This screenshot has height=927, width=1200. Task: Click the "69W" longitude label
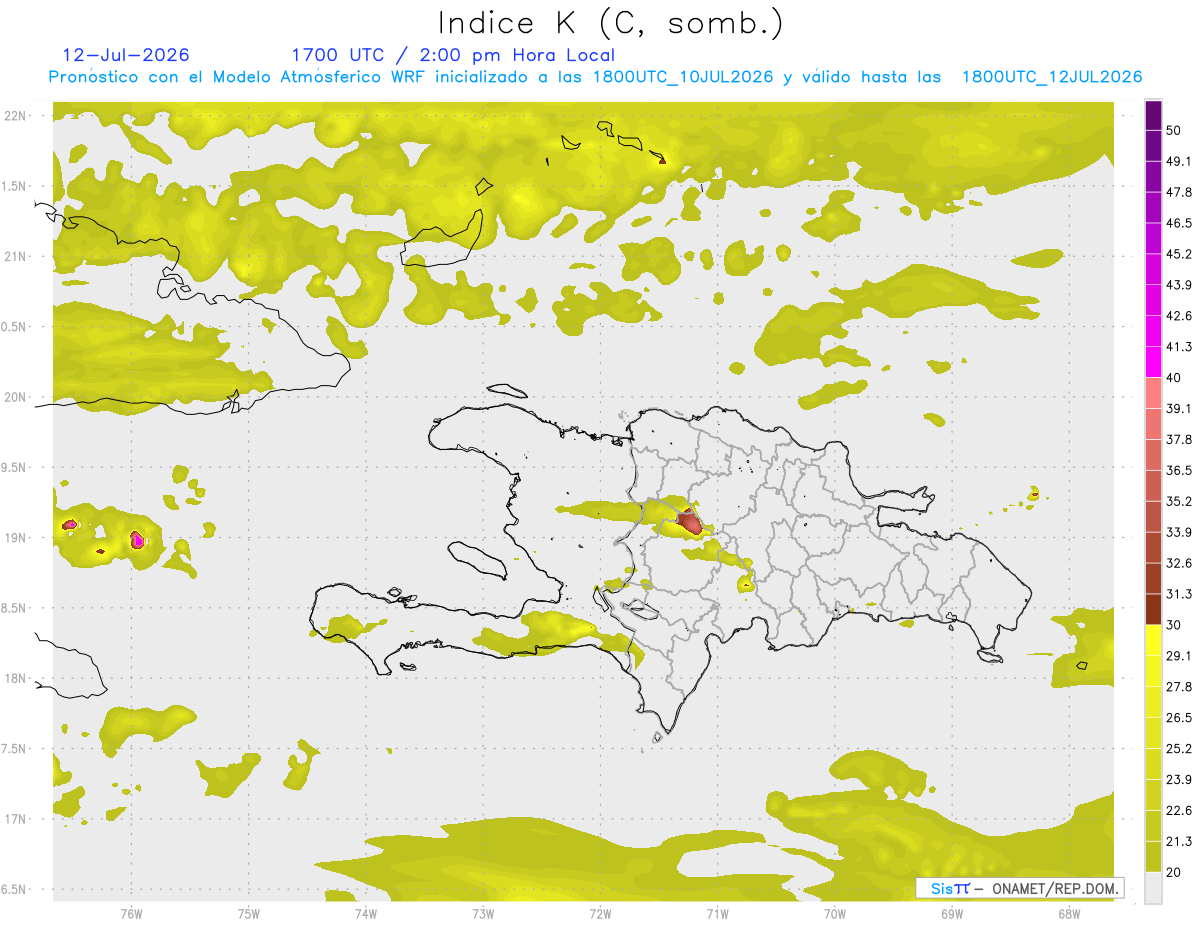coord(952,913)
